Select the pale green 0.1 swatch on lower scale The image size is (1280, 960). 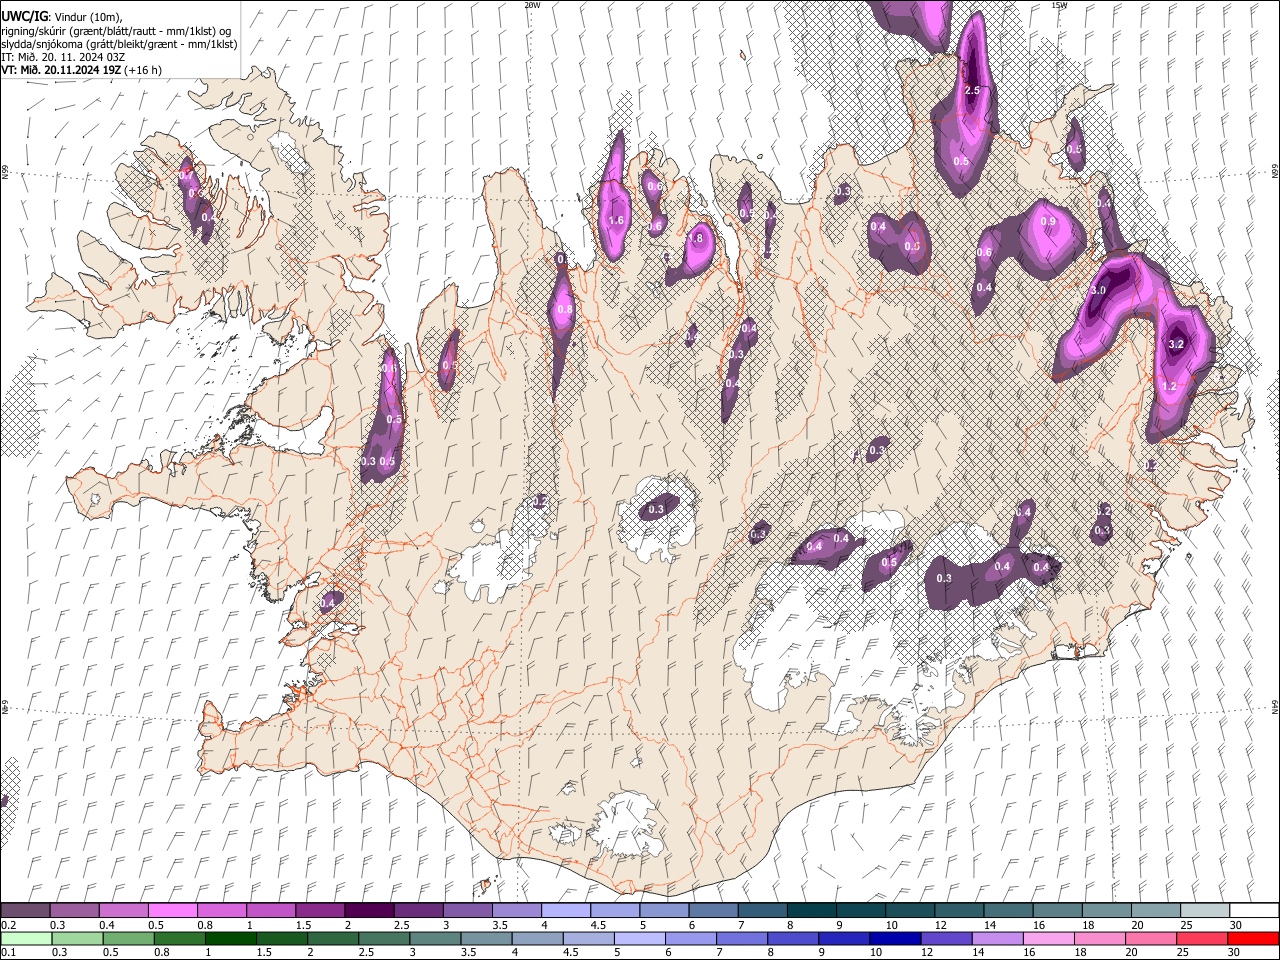(27, 939)
